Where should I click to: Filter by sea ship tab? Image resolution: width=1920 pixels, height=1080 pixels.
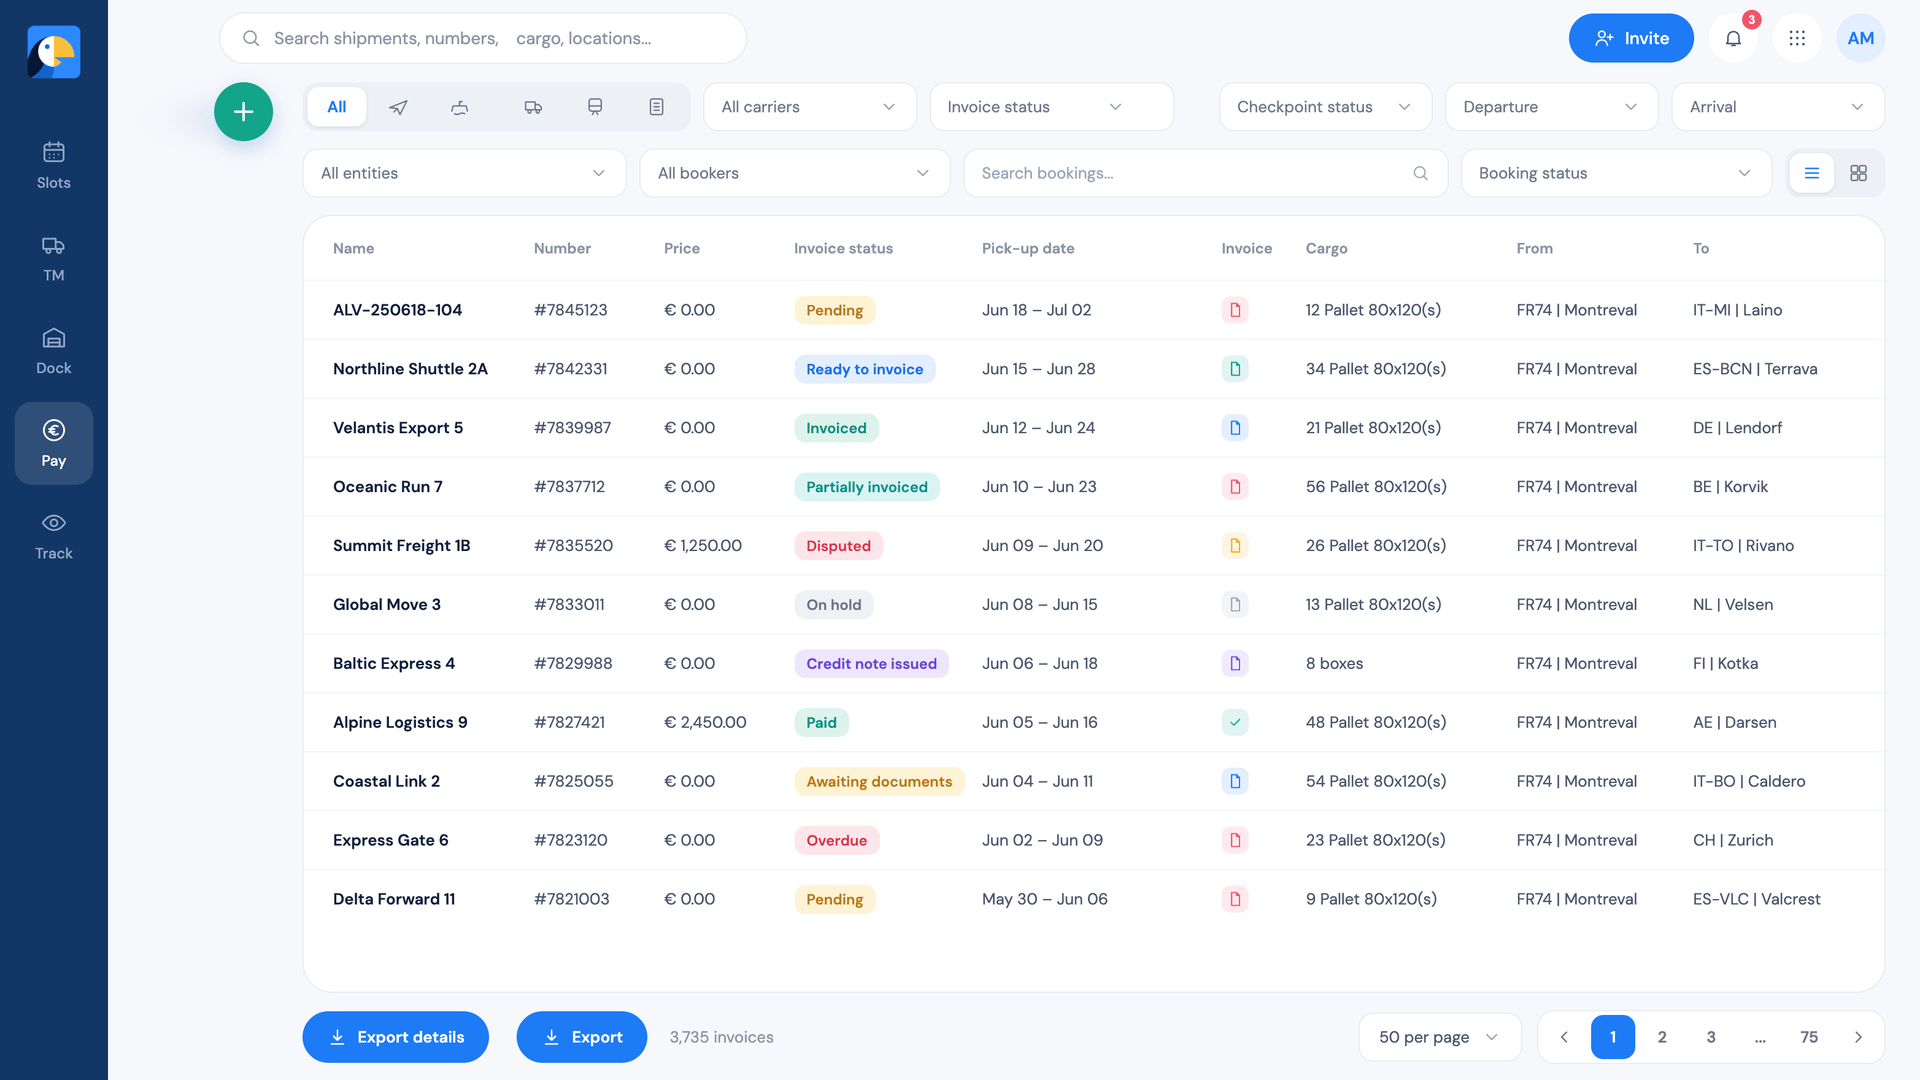point(460,107)
